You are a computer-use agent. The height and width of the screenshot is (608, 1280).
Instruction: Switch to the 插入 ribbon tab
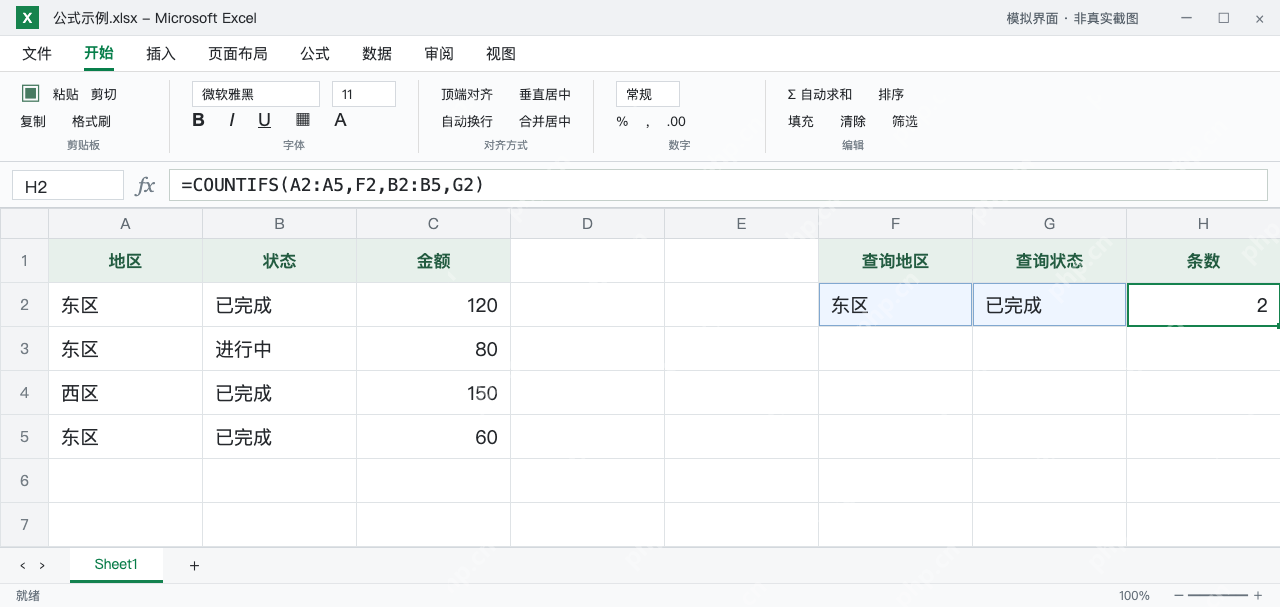tap(161, 54)
